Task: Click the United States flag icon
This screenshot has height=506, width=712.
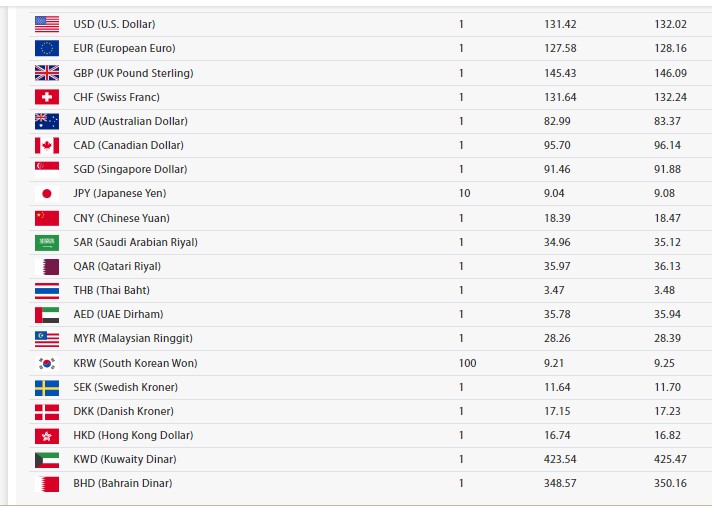Action: point(47,24)
